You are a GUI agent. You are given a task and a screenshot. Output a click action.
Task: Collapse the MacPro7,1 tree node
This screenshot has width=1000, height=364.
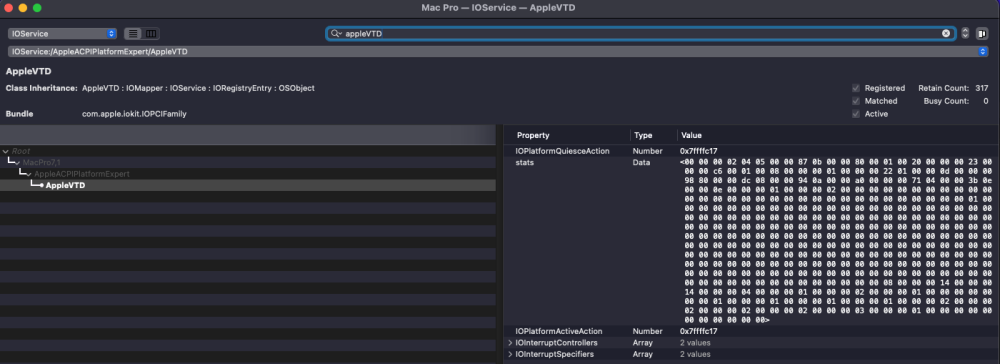tap(18, 163)
